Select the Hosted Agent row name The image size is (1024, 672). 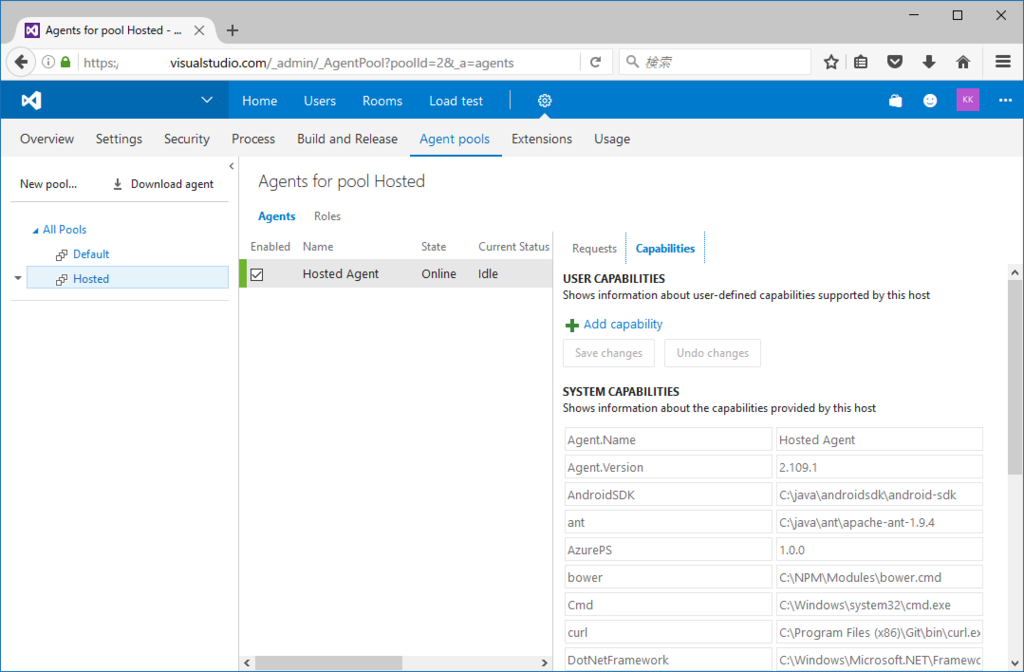pos(340,274)
